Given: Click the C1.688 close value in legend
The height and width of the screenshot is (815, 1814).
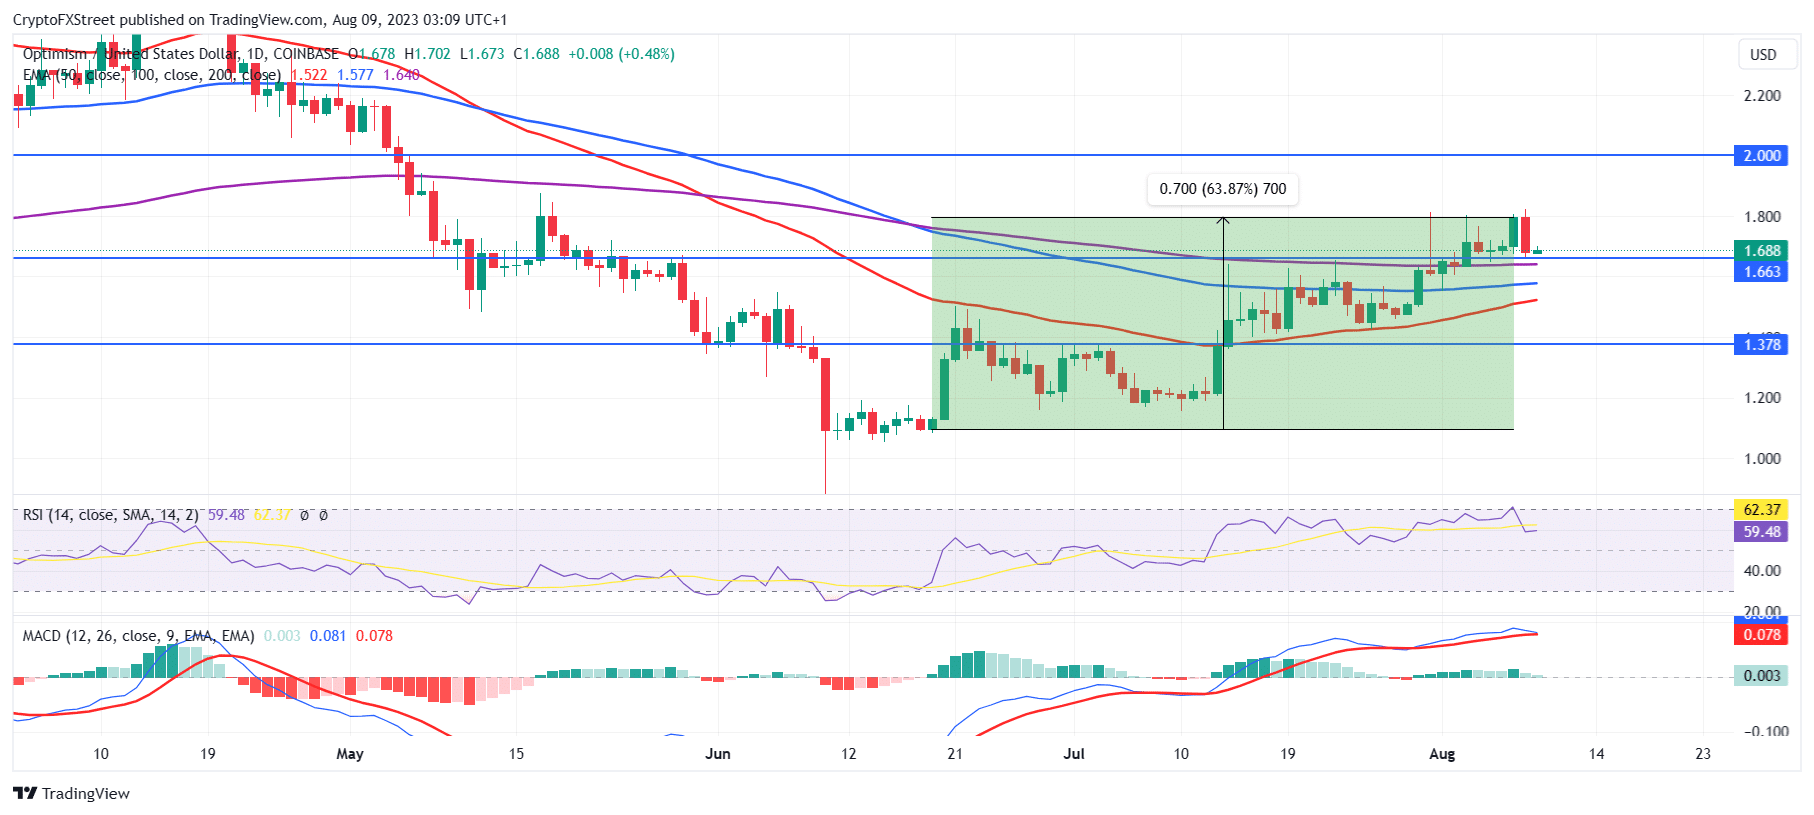Looking at the screenshot, I should pyautogui.click(x=536, y=54).
